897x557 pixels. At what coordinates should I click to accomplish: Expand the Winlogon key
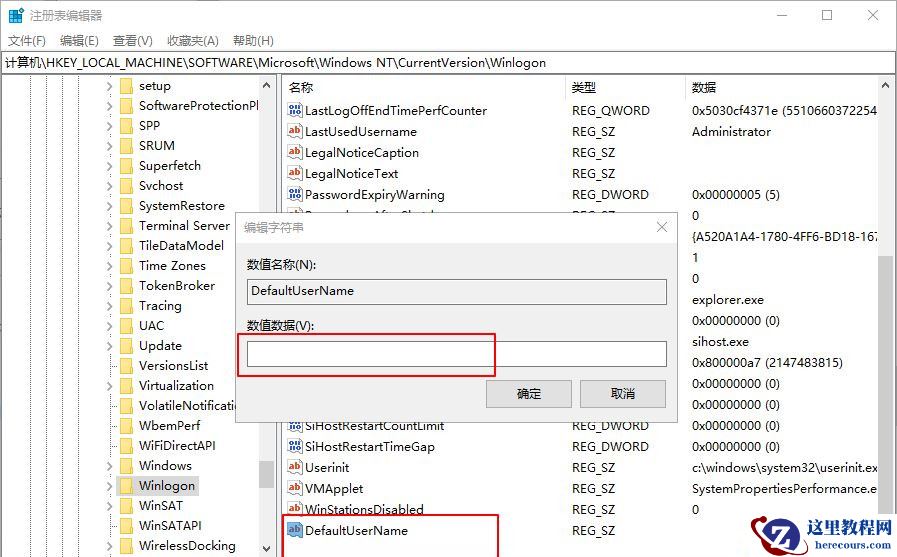pyautogui.click(x=109, y=487)
